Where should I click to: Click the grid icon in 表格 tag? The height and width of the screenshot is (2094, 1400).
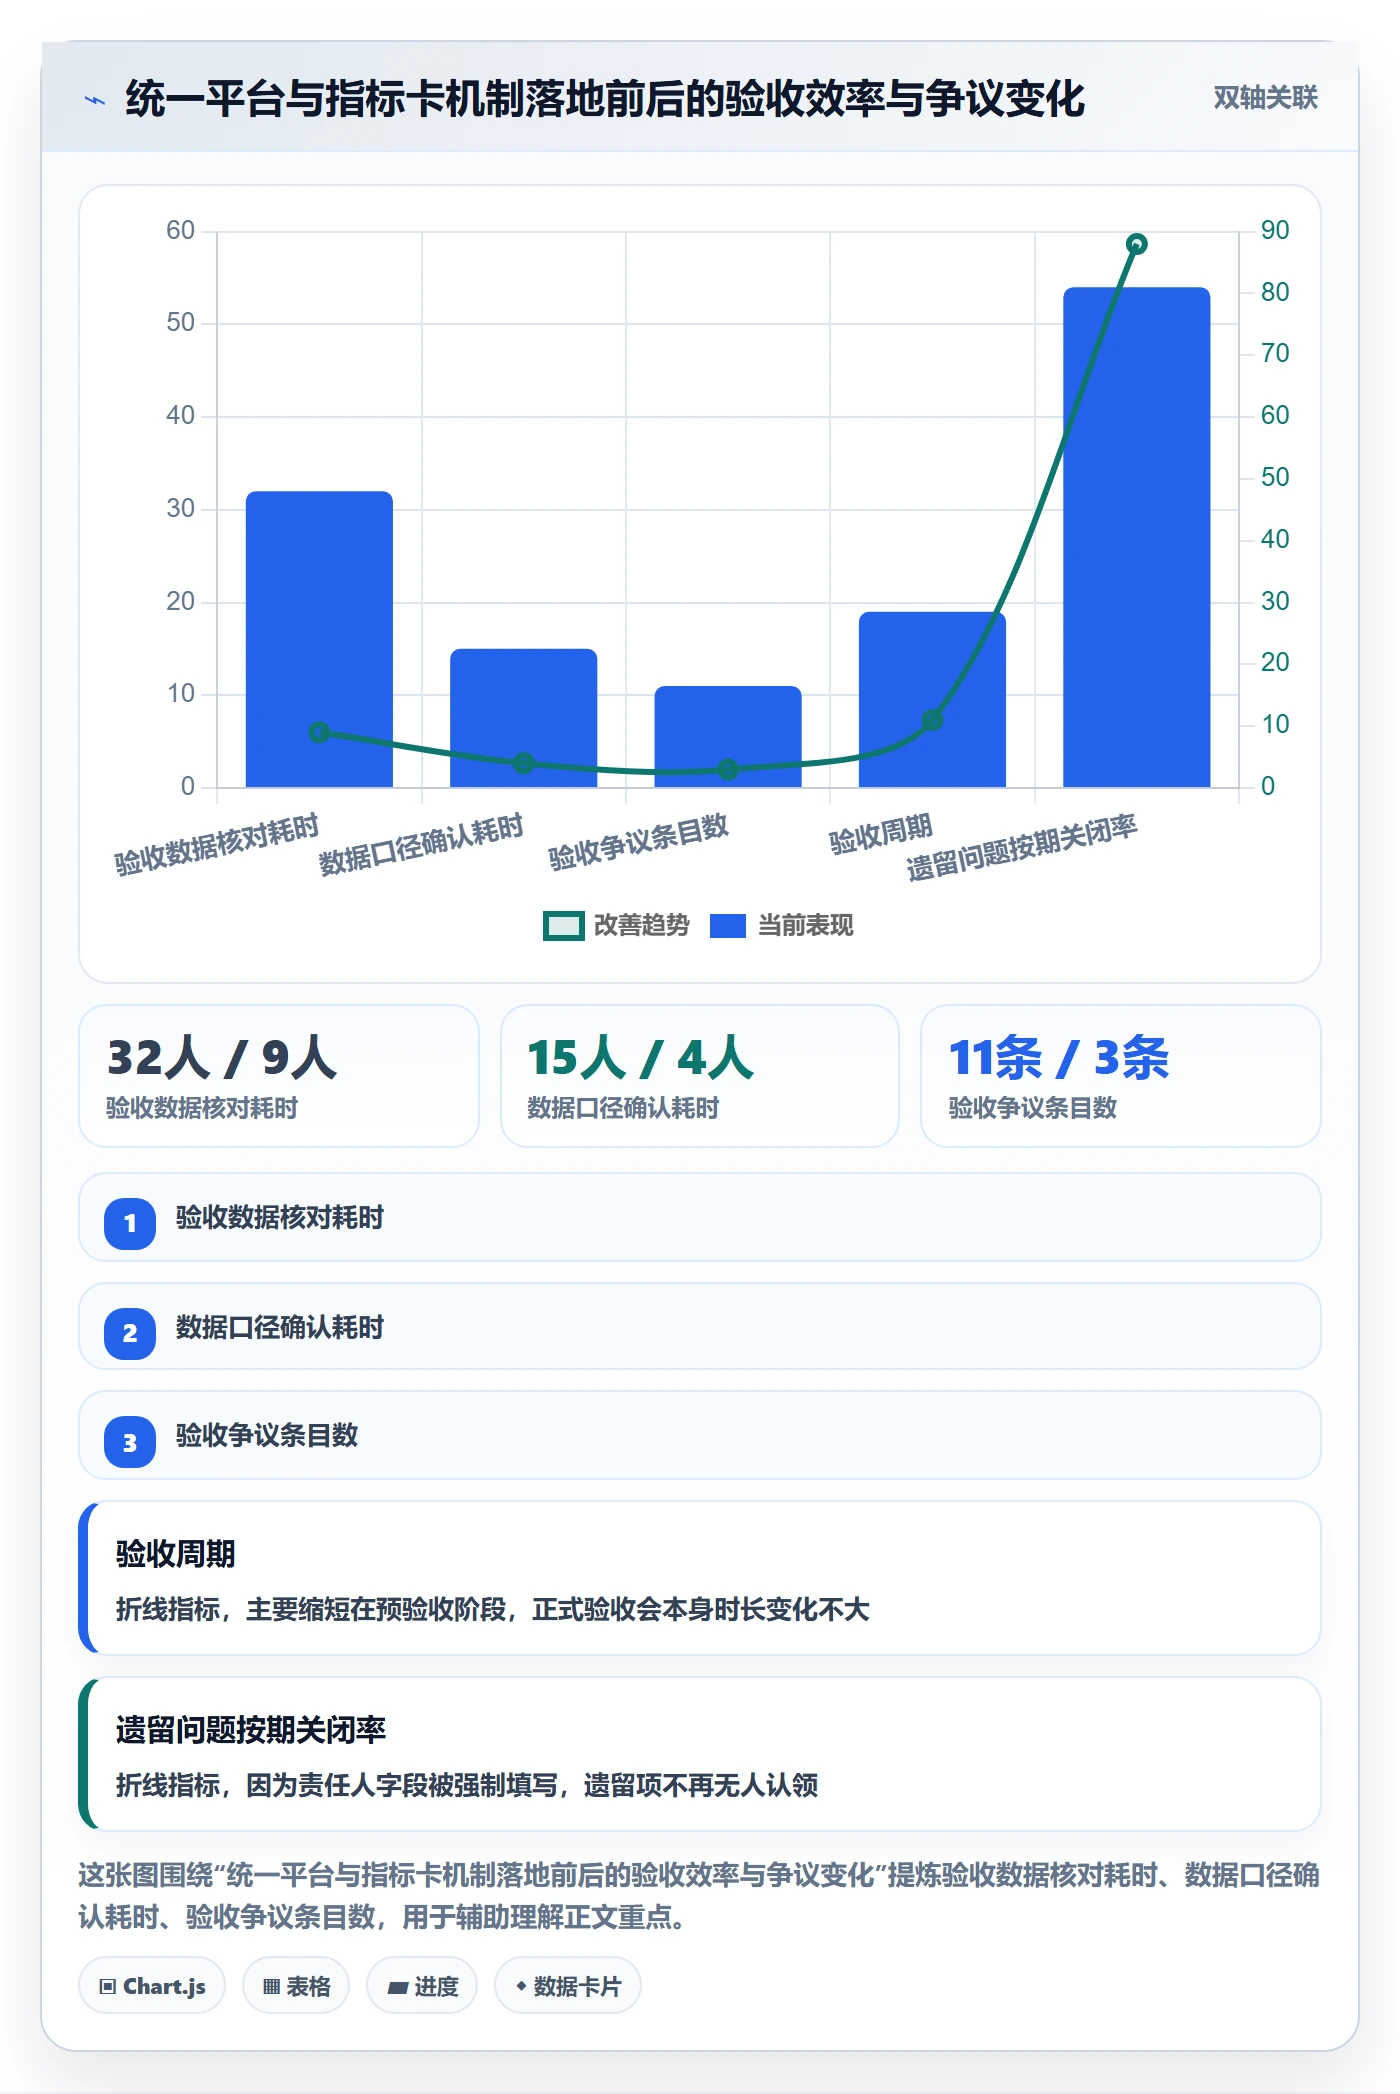[271, 1987]
